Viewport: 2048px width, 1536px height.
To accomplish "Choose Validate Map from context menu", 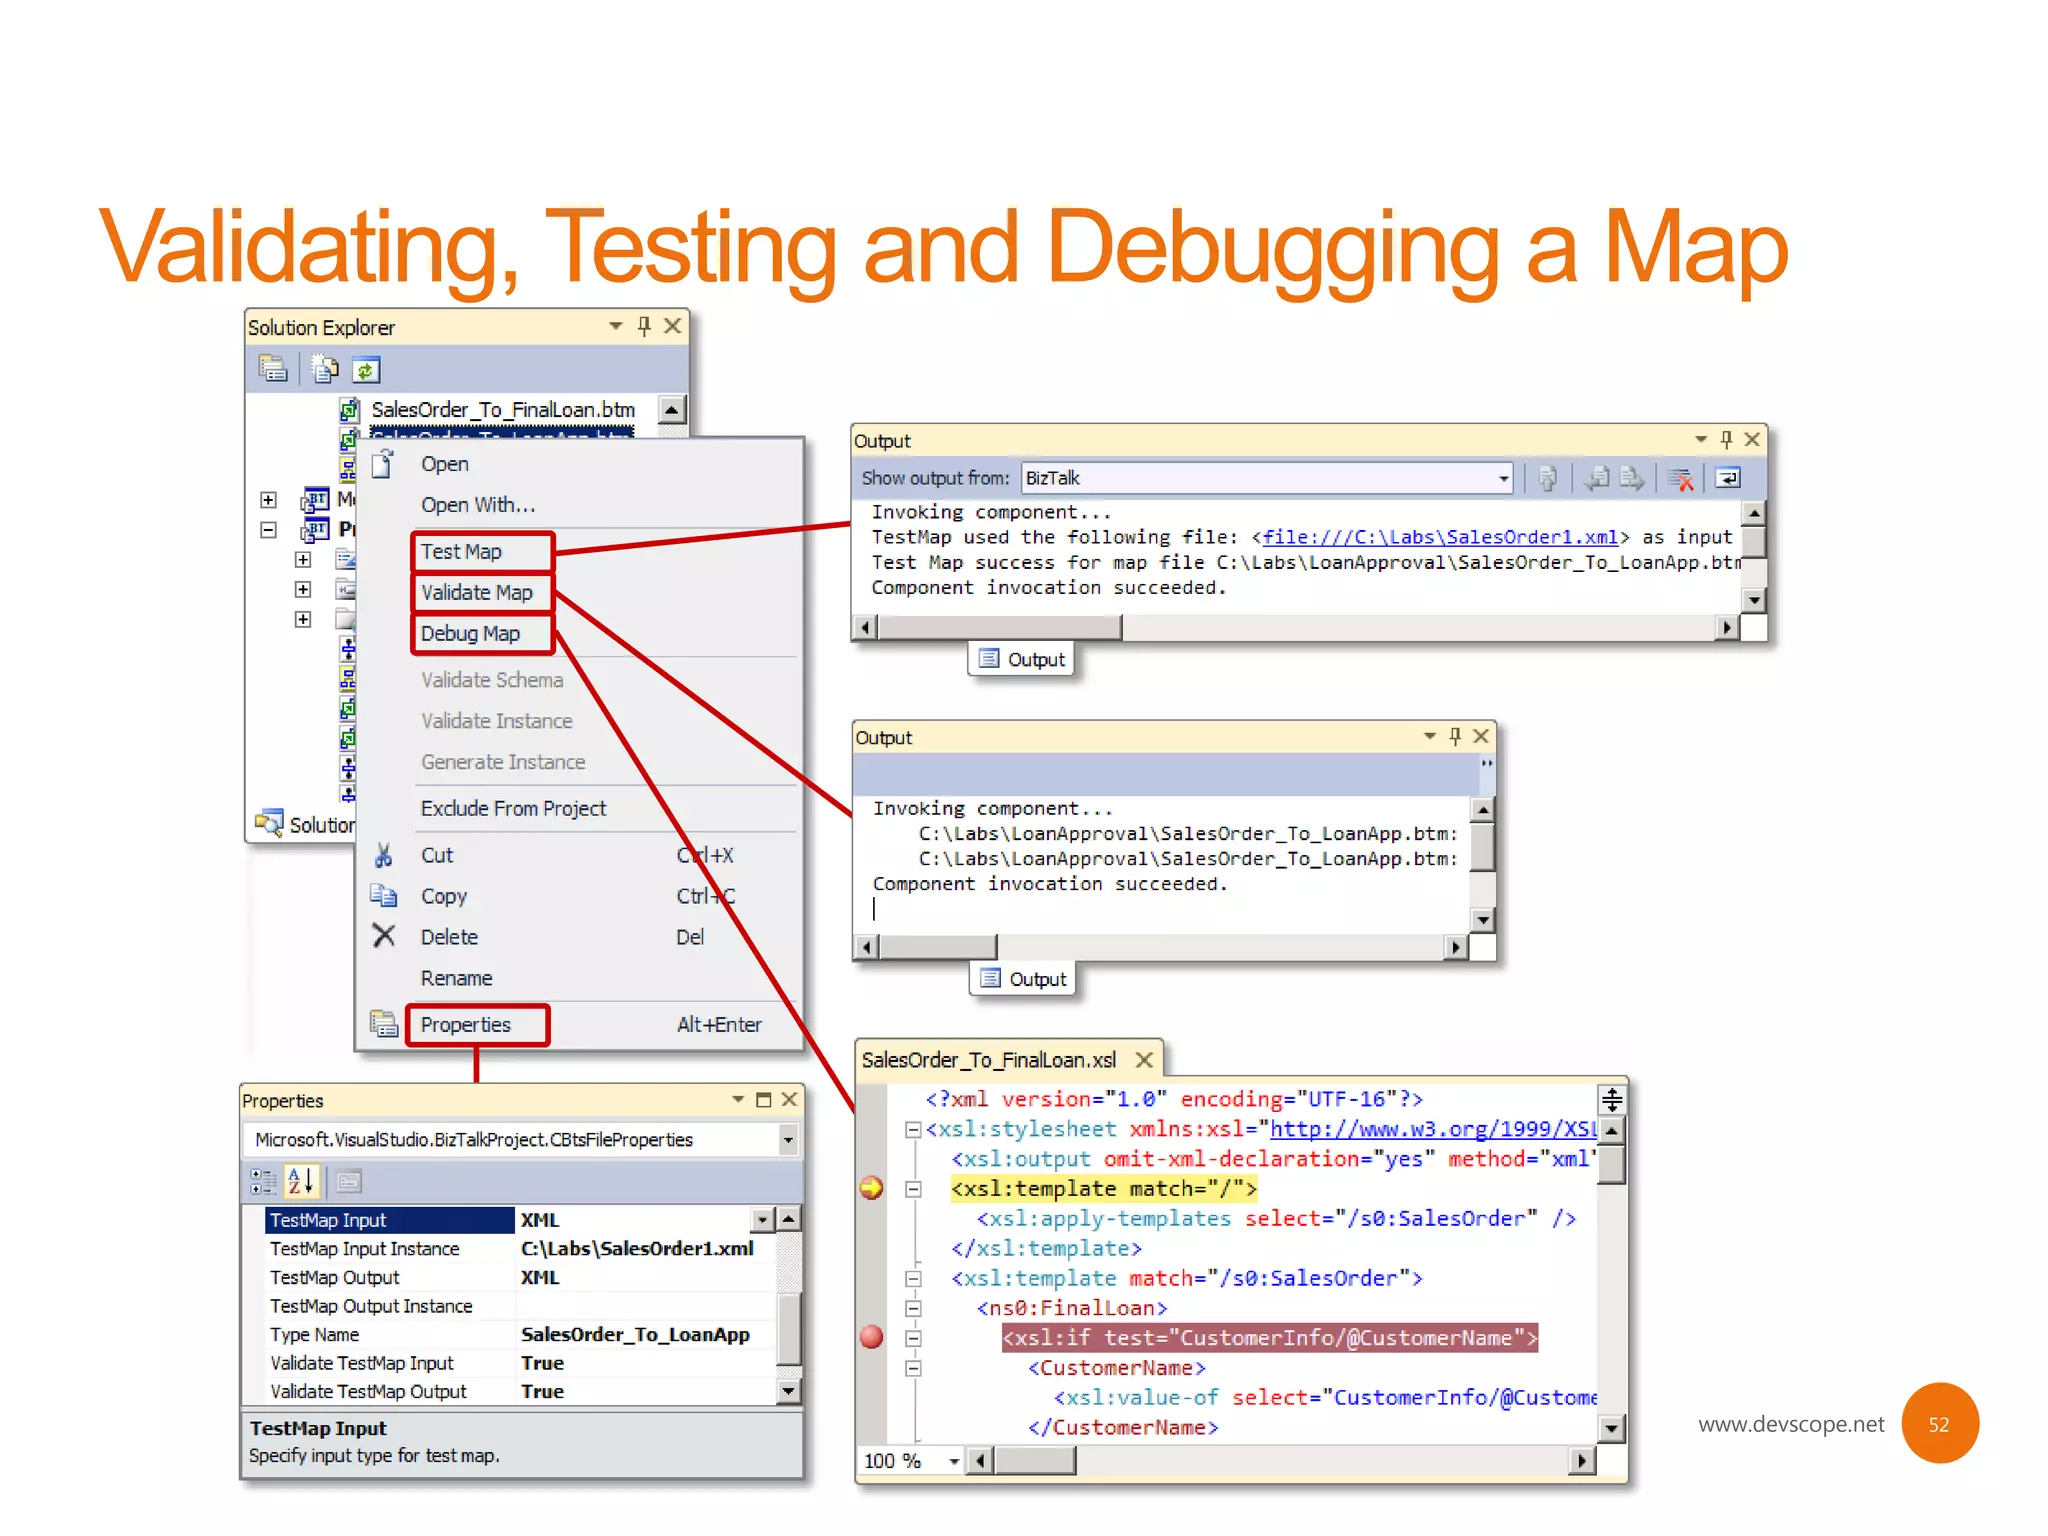I will tap(481, 592).
